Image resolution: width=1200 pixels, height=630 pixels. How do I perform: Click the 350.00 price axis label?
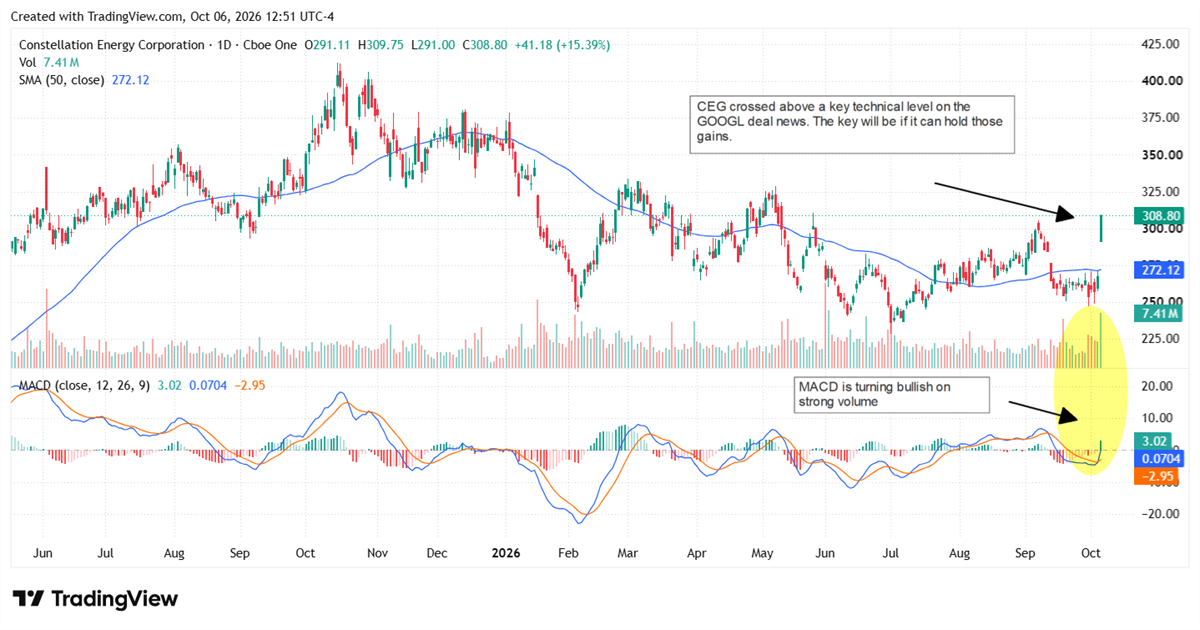1163,155
